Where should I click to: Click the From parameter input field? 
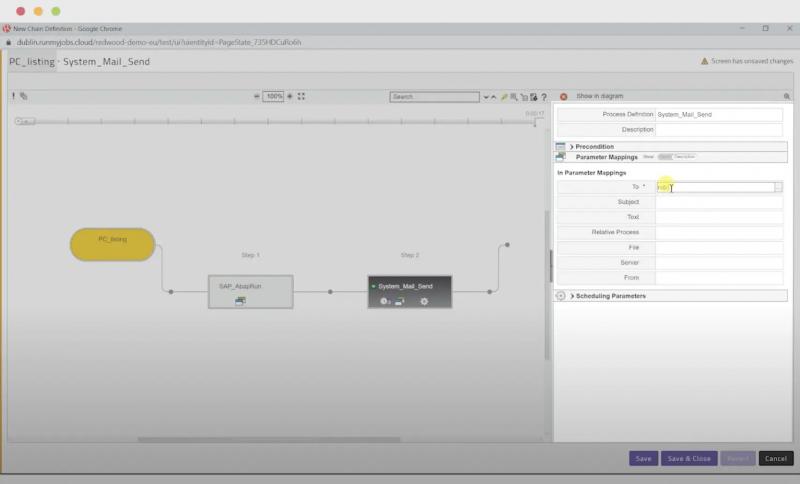click(x=719, y=278)
